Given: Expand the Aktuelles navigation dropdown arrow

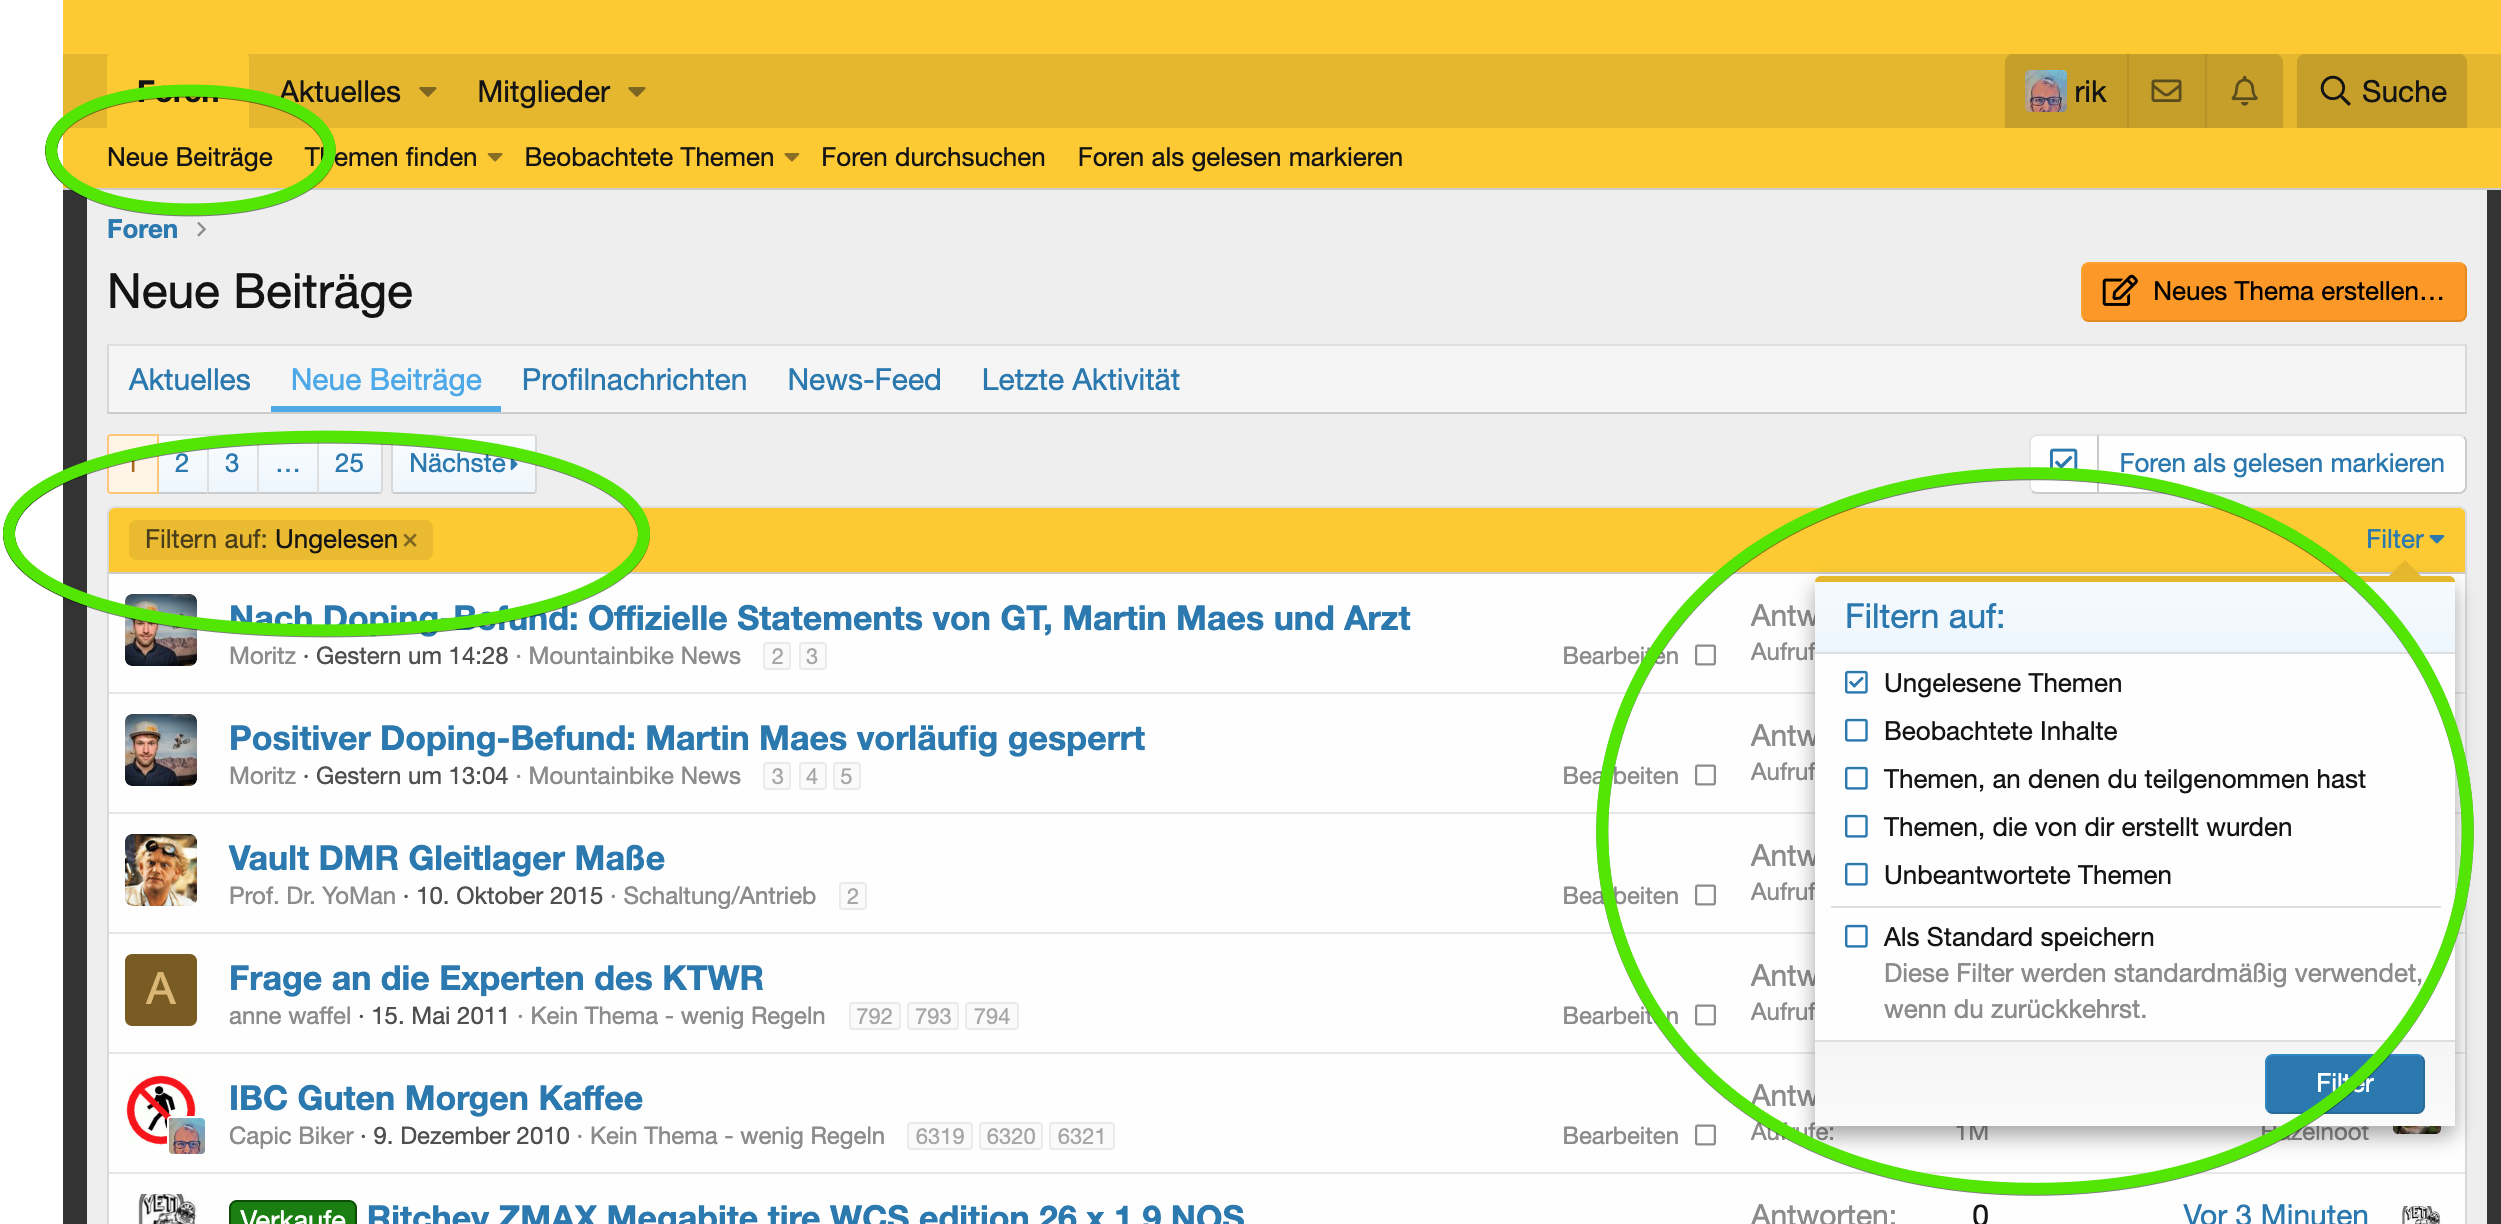Looking at the screenshot, I should click(x=428, y=92).
